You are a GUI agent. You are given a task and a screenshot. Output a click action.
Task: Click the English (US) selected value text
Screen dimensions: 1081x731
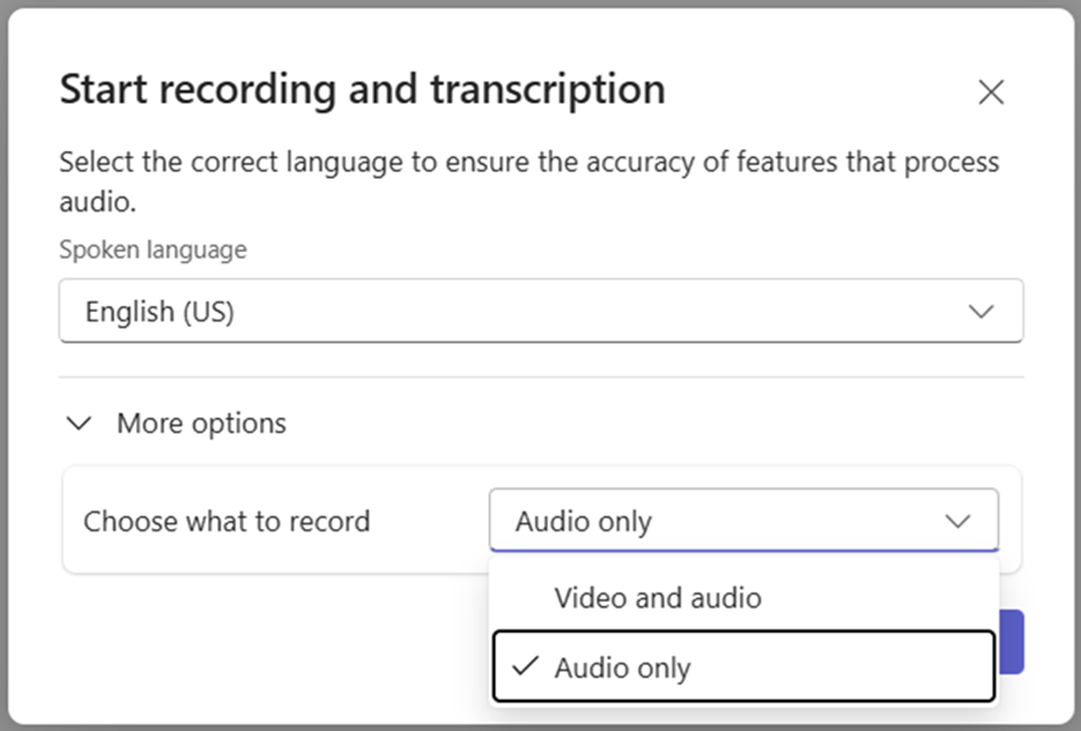(x=159, y=312)
